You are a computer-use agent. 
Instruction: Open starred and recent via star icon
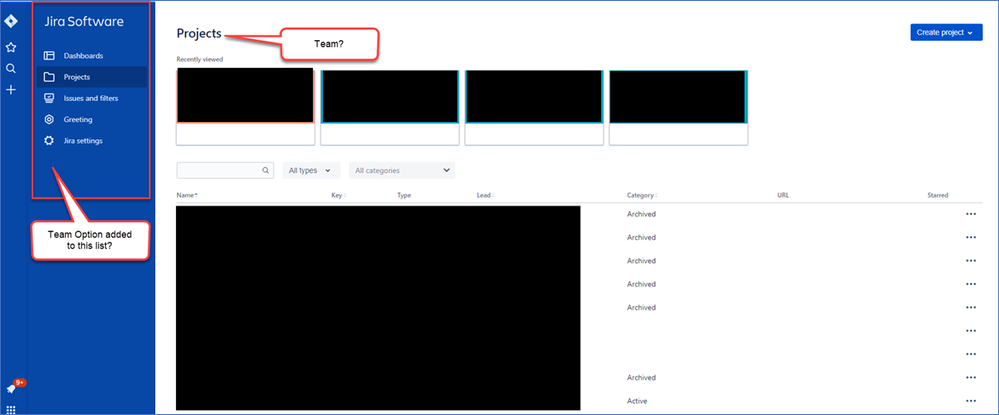[x=11, y=47]
